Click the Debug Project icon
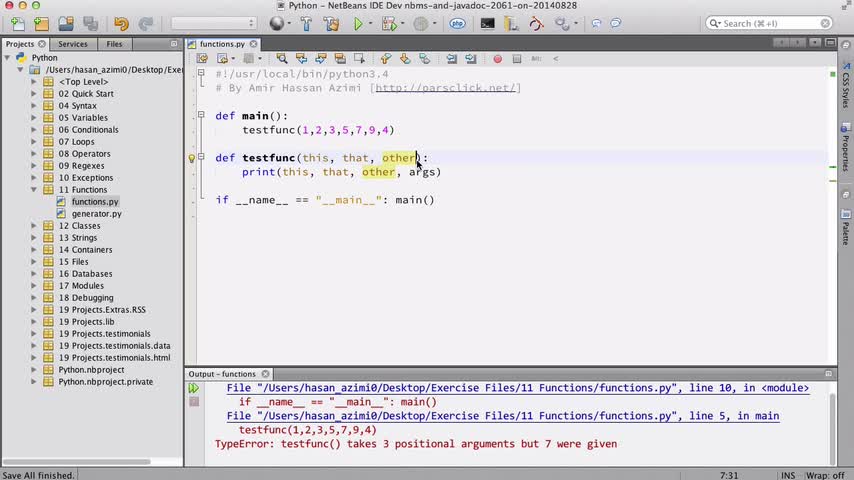The height and width of the screenshot is (480, 854). (x=389, y=23)
